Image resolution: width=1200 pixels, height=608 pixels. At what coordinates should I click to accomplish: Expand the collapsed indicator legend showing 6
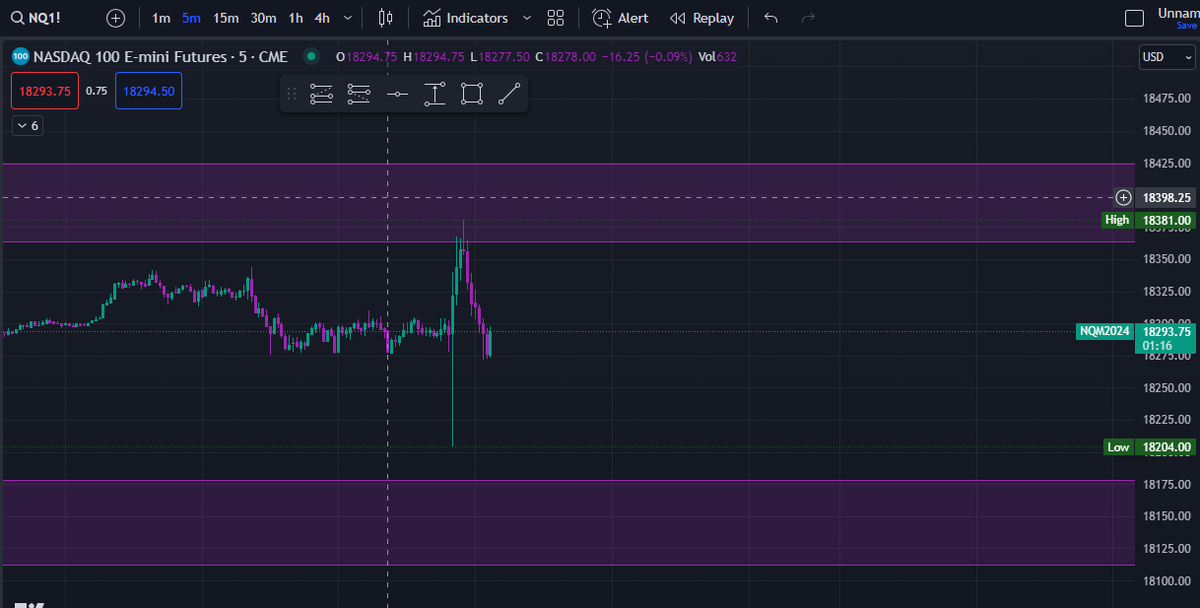click(x=27, y=126)
